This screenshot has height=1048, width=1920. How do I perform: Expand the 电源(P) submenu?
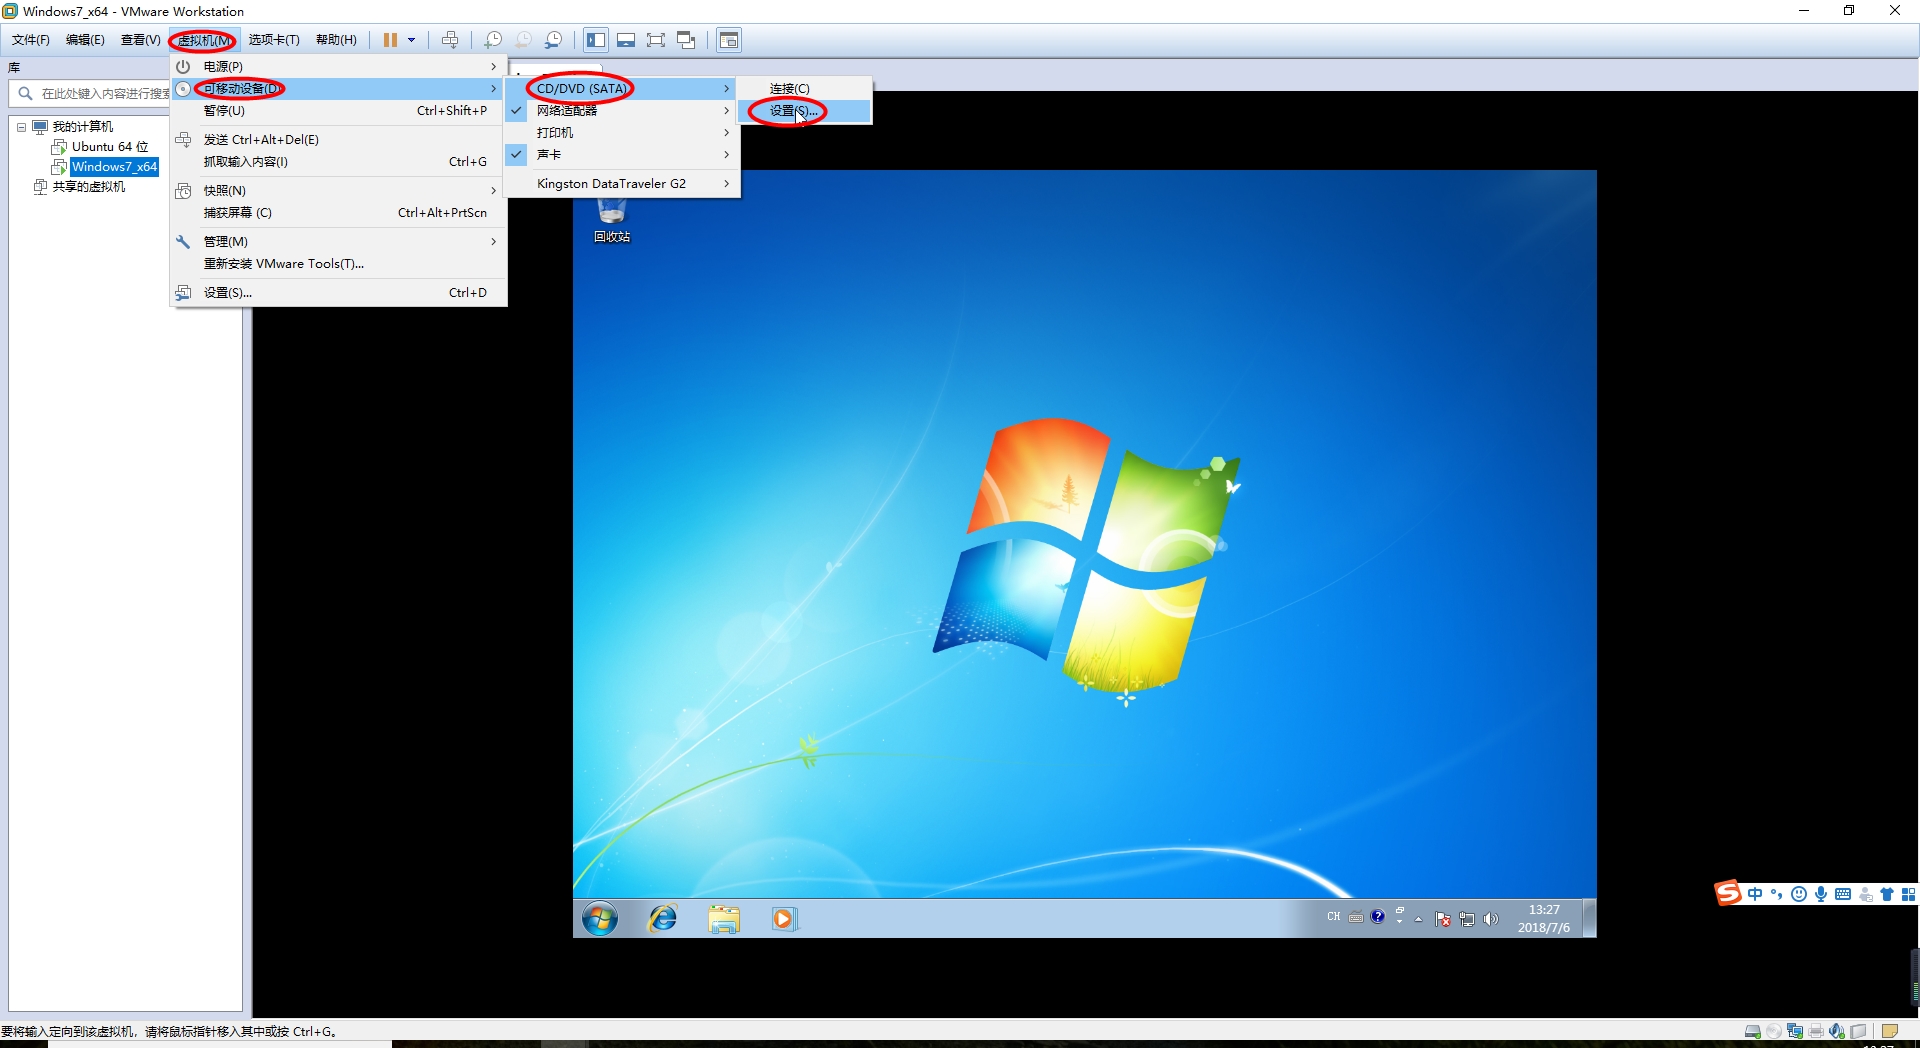click(339, 66)
